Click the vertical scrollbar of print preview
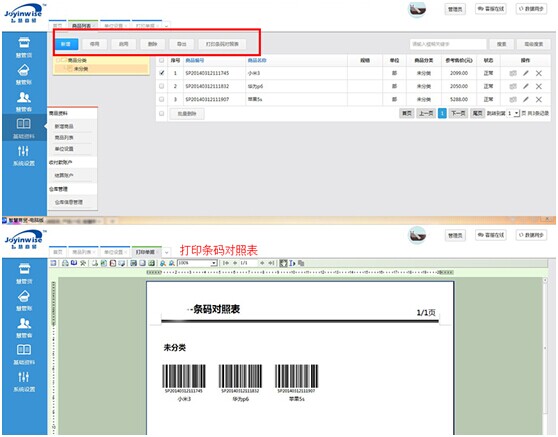 tap(544, 349)
